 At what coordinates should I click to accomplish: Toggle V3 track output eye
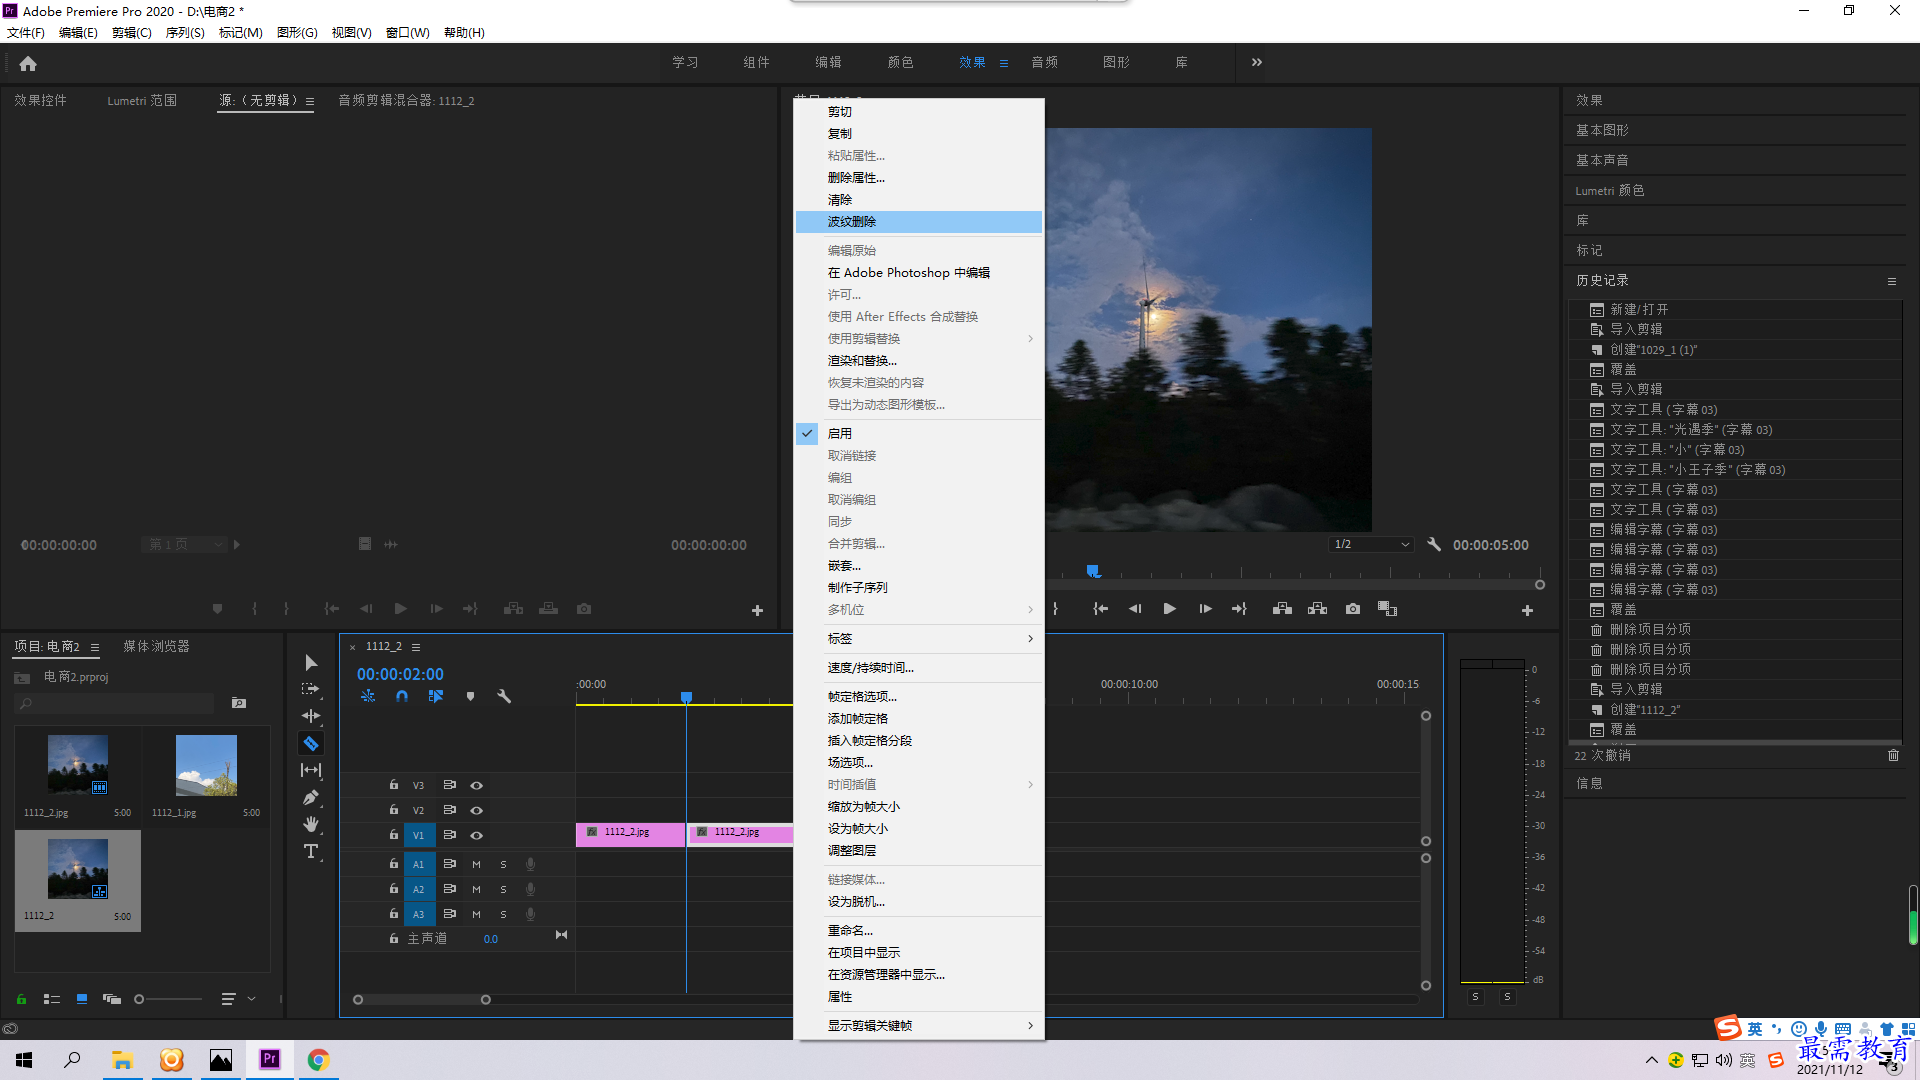pyautogui.click(x=477, y=785)
